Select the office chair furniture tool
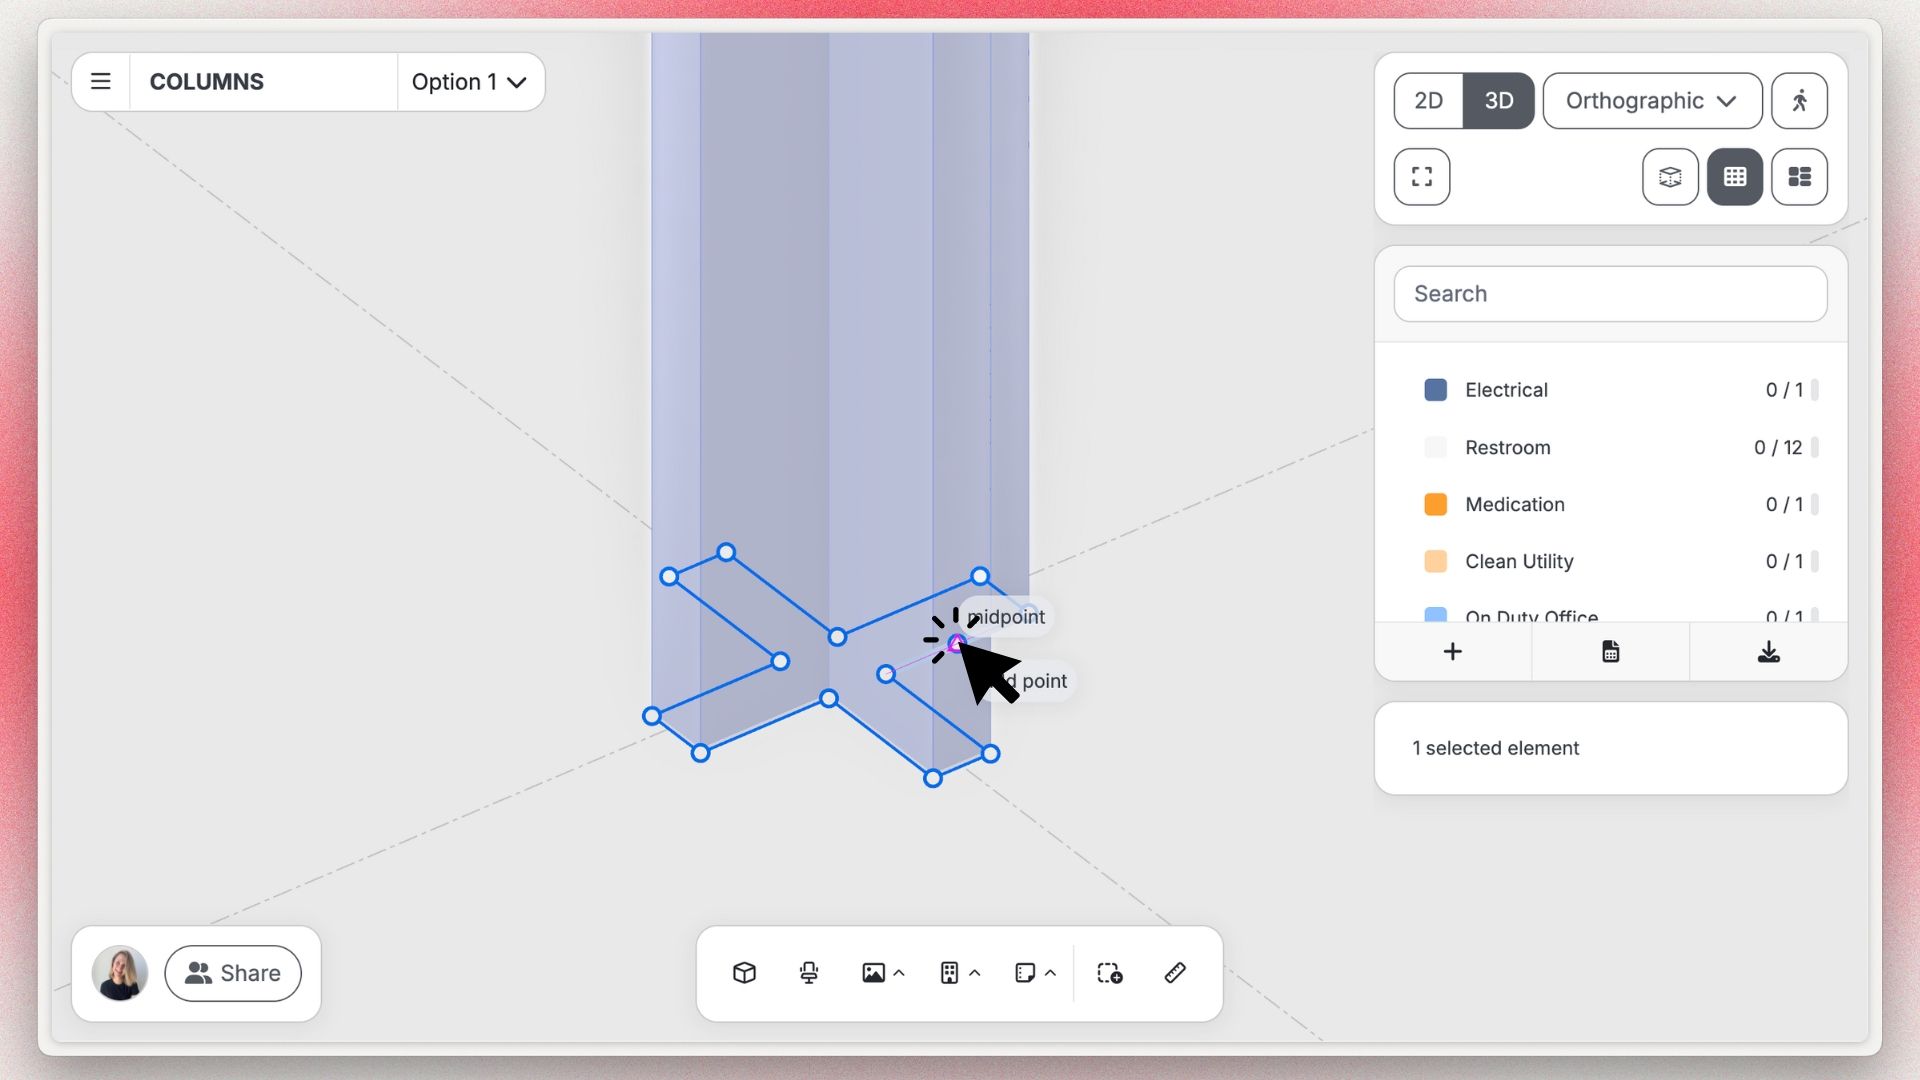 point(809,973)
